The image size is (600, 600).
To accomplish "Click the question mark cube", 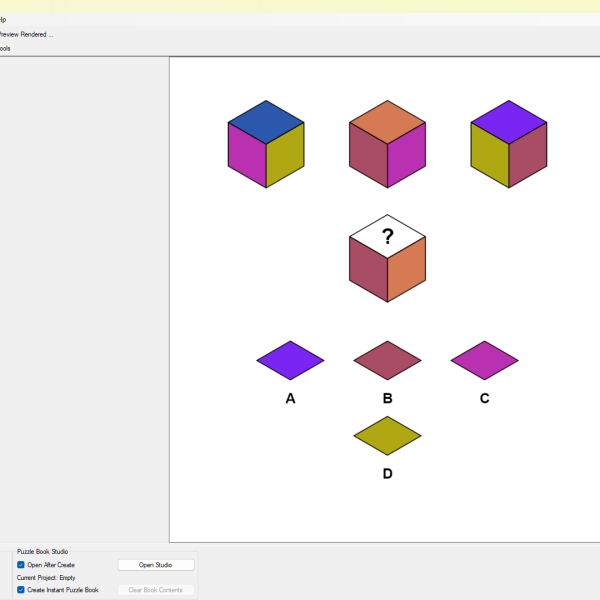I will [x=387, y=258].
